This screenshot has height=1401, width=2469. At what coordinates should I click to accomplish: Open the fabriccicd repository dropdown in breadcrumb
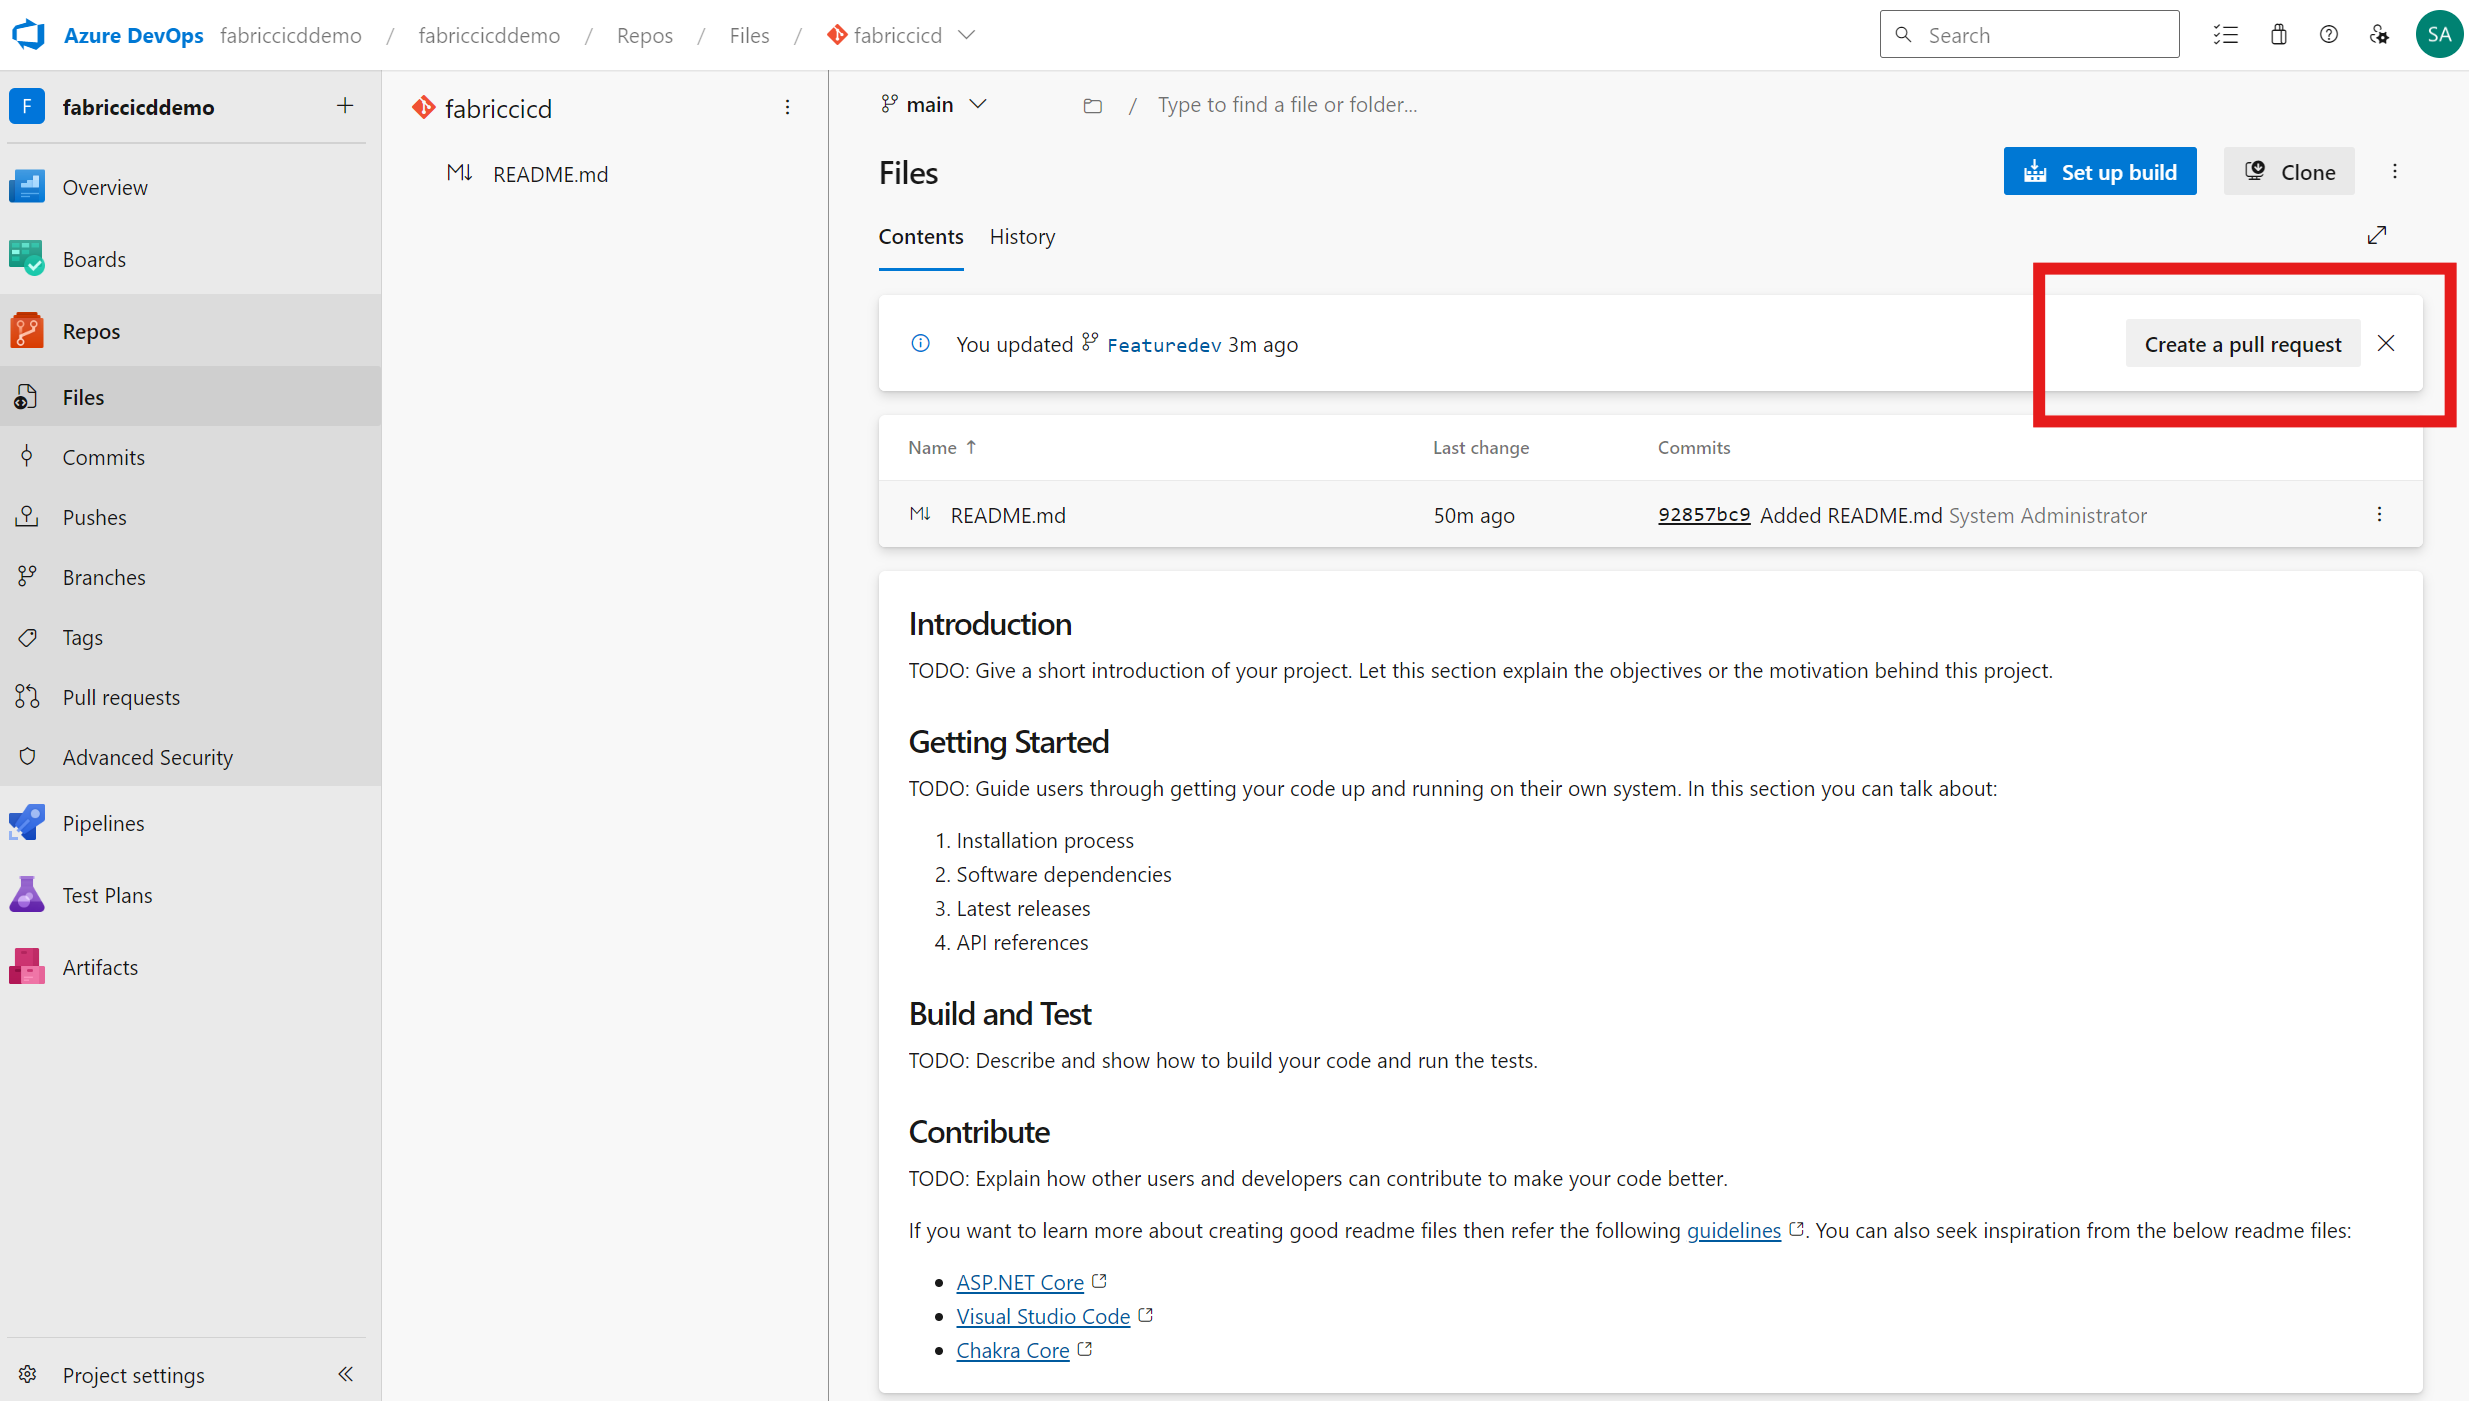(x=966, y=35)
